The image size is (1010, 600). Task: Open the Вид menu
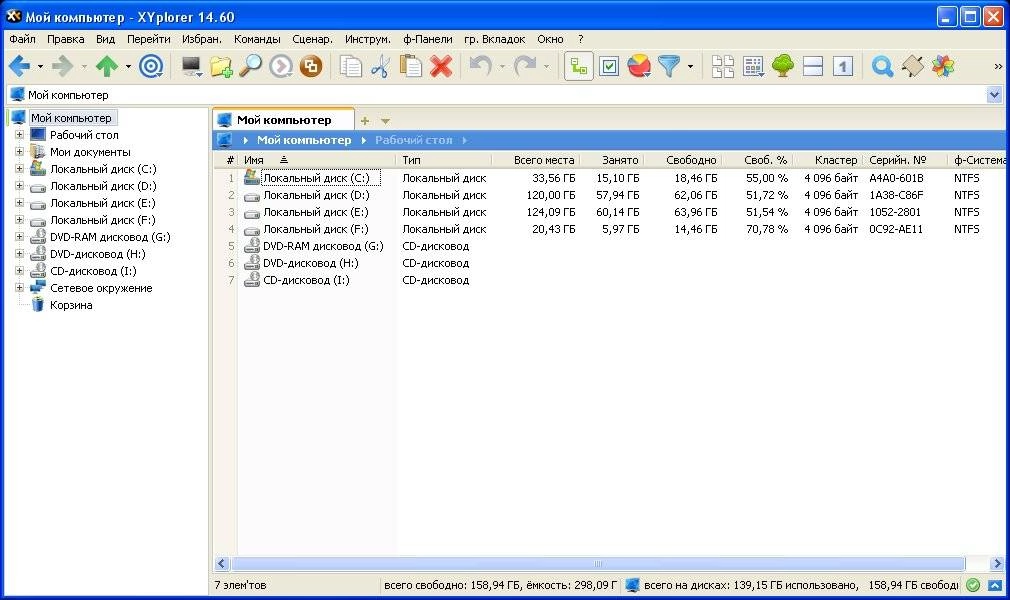pyautogui.click(x=106, y=39)
